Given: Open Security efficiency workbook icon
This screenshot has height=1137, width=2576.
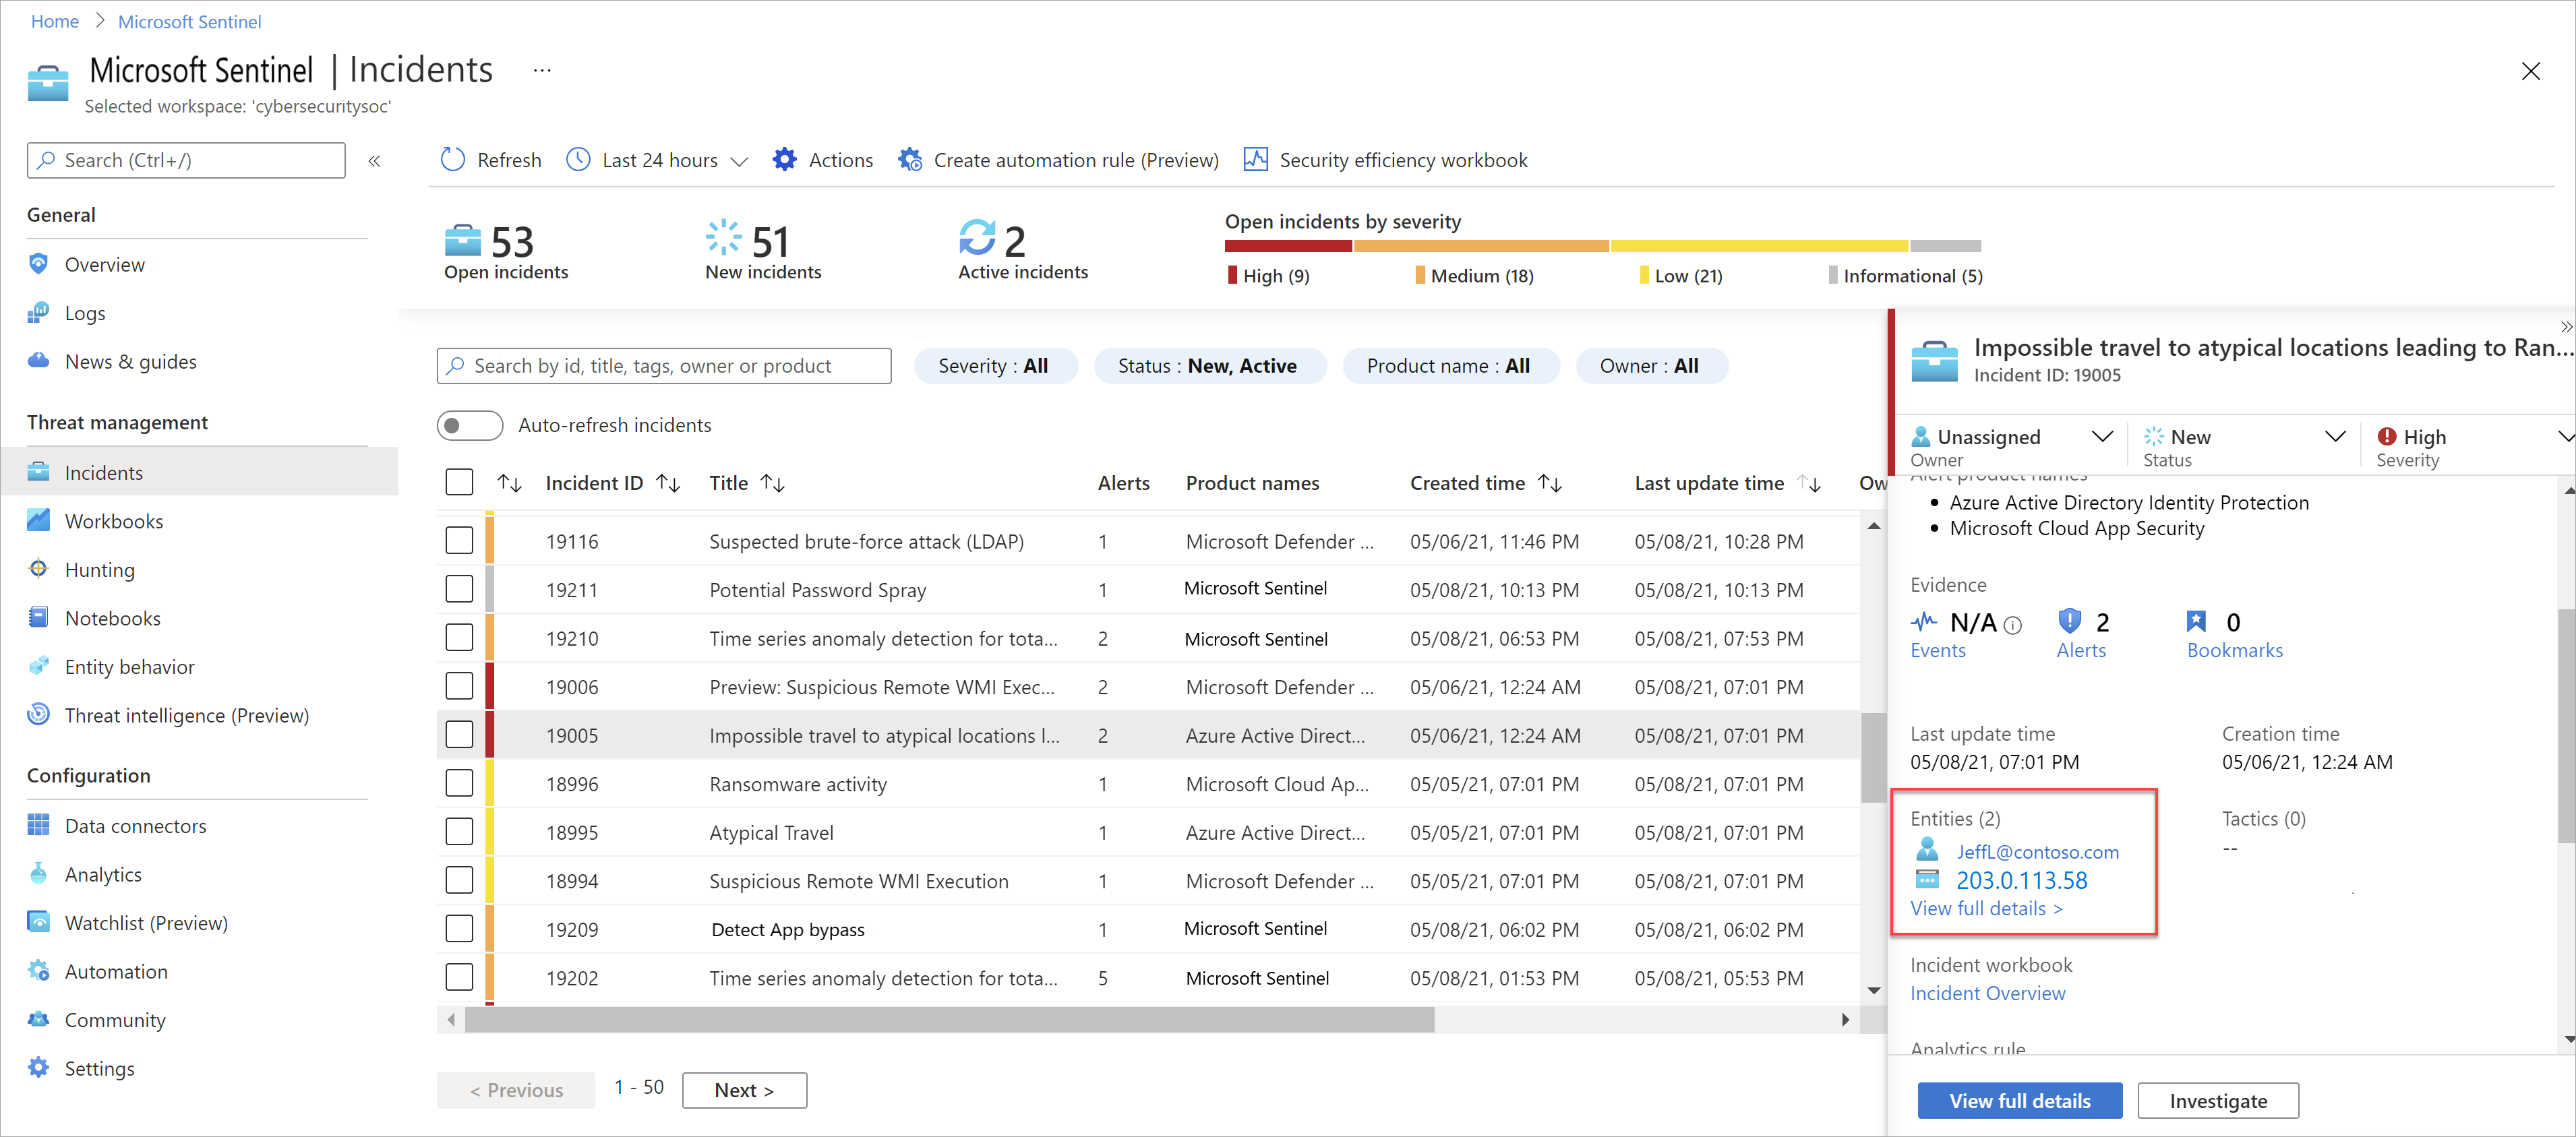Looking at the screenshot, I should [1255, 160].
